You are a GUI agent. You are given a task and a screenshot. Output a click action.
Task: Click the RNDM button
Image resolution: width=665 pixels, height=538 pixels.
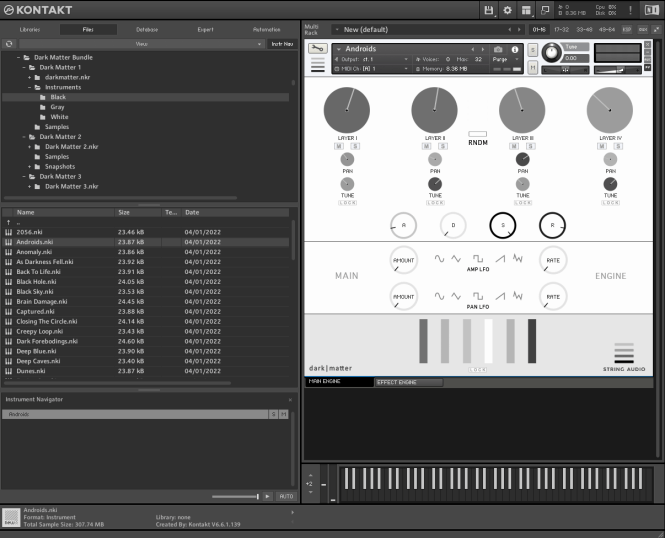pos(477,134)
